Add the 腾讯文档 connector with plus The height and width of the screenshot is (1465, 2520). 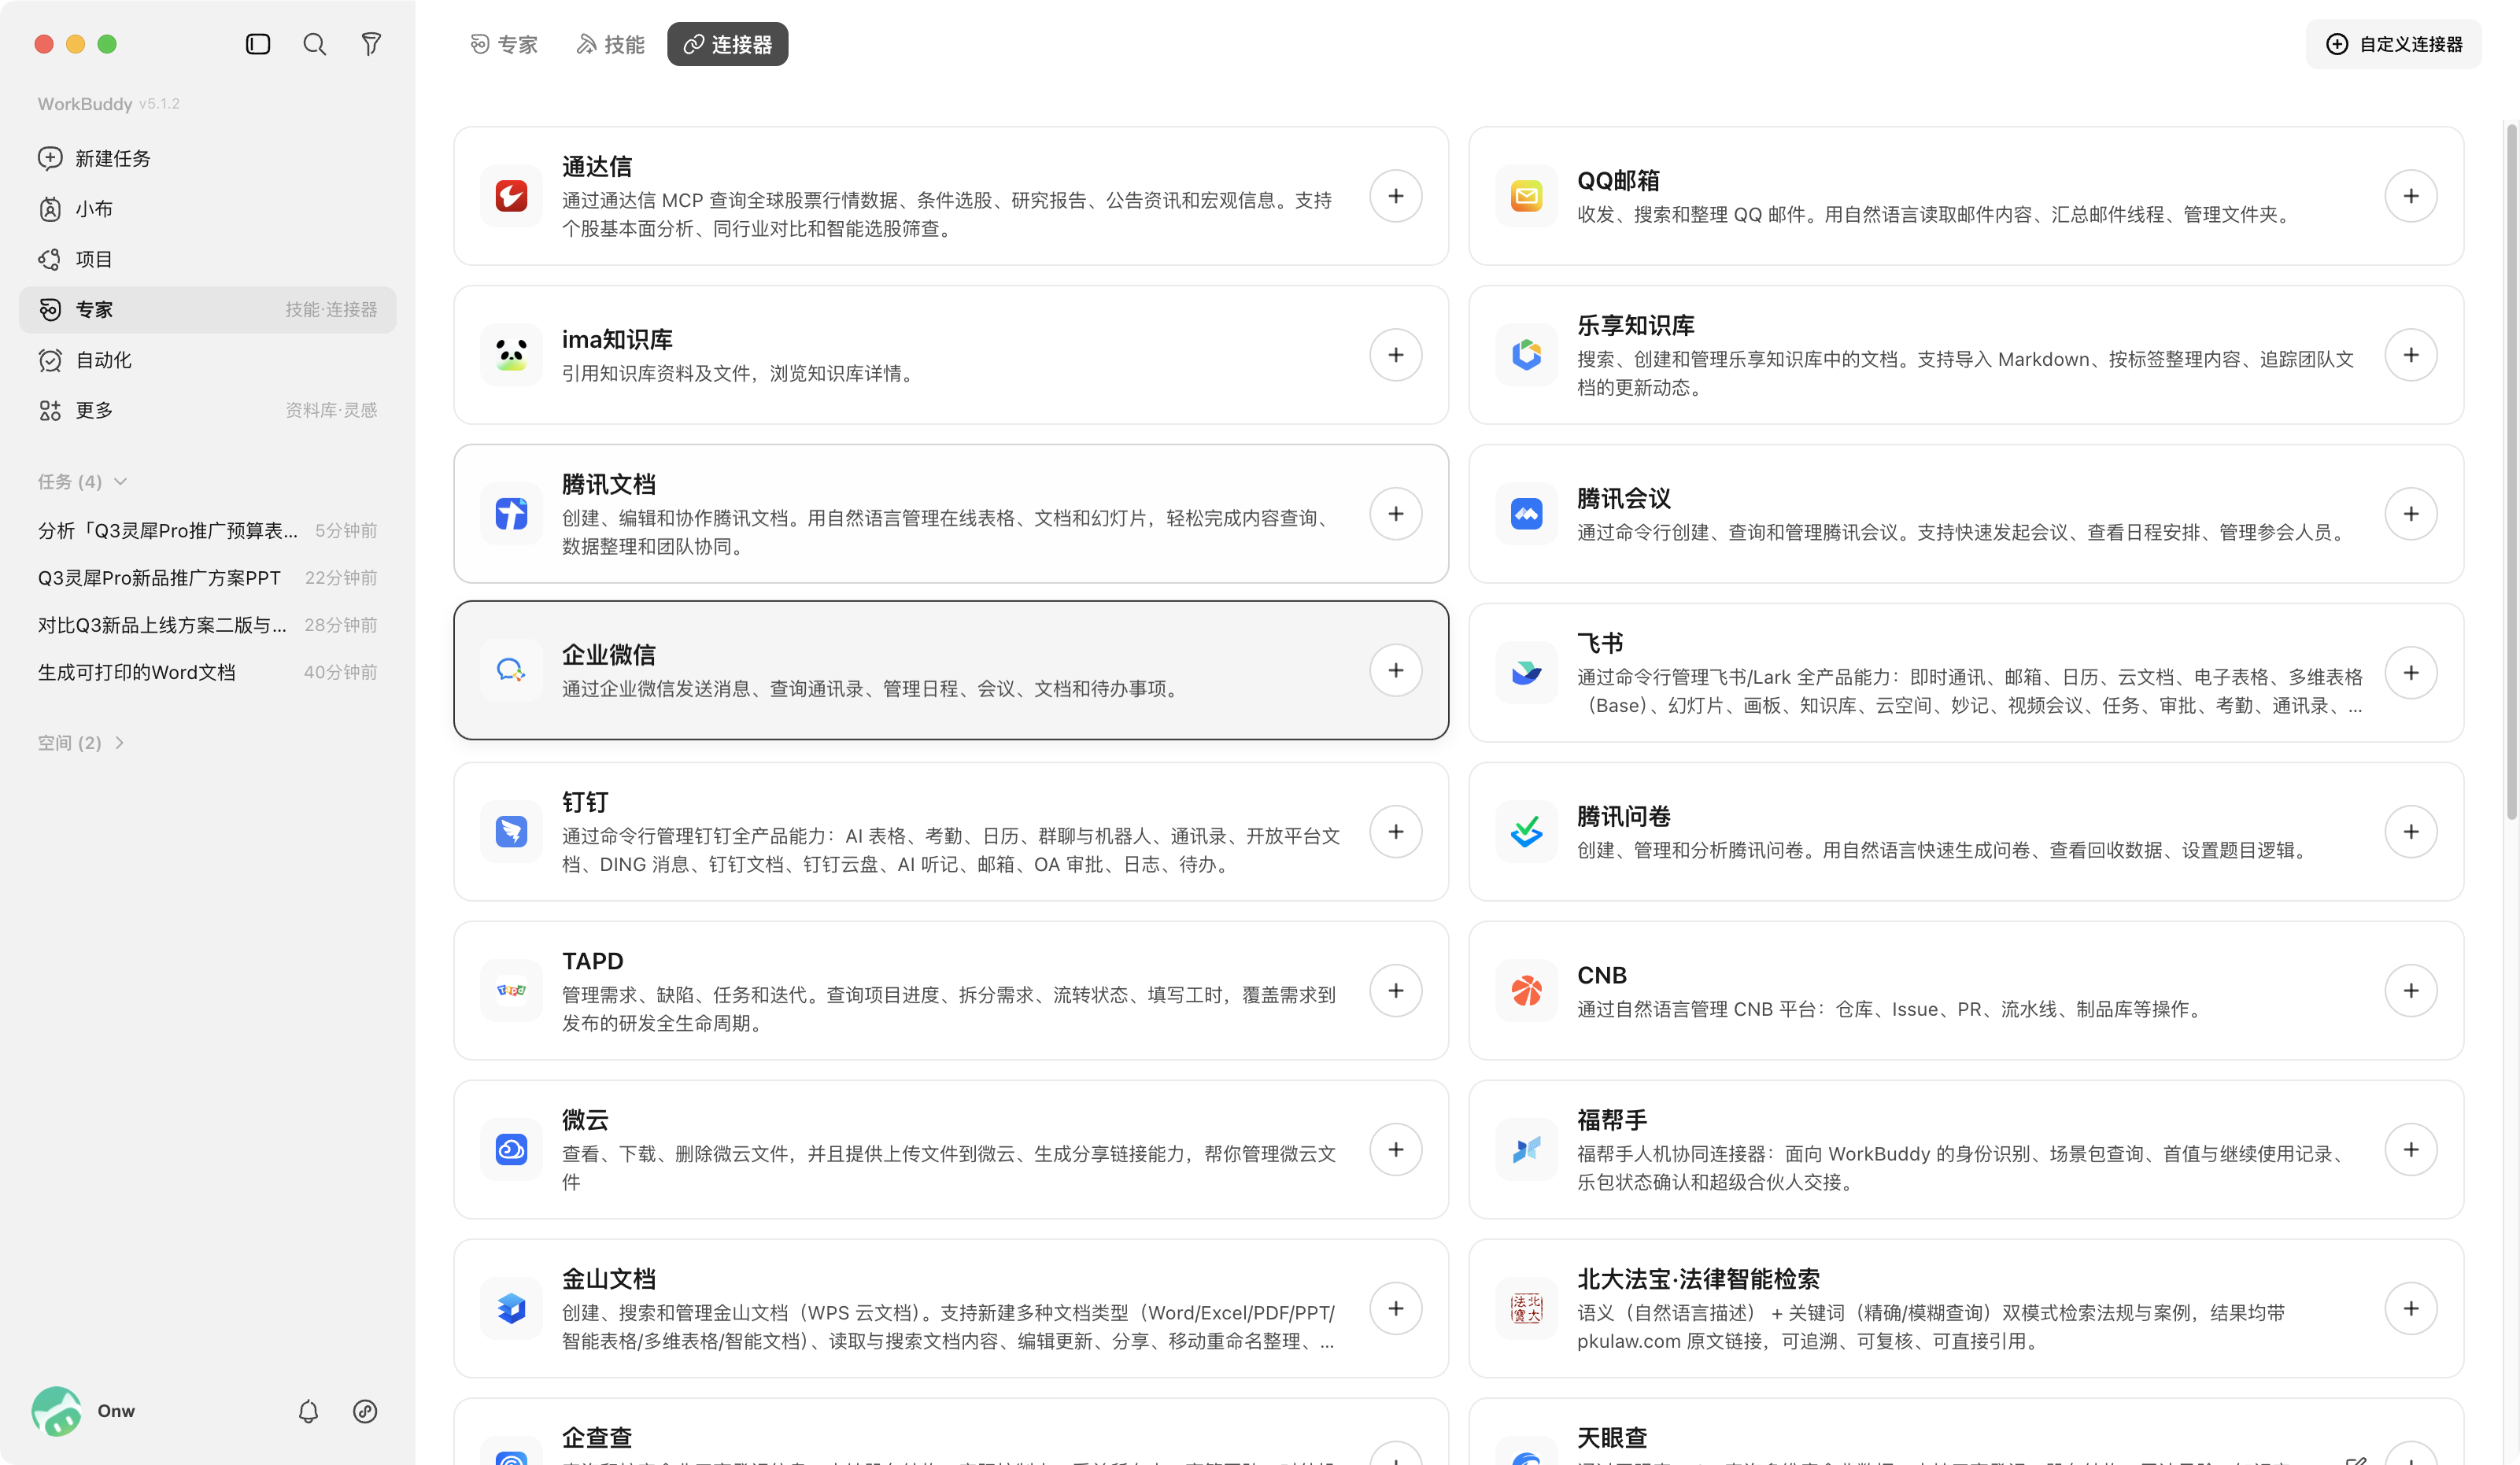1396,514
